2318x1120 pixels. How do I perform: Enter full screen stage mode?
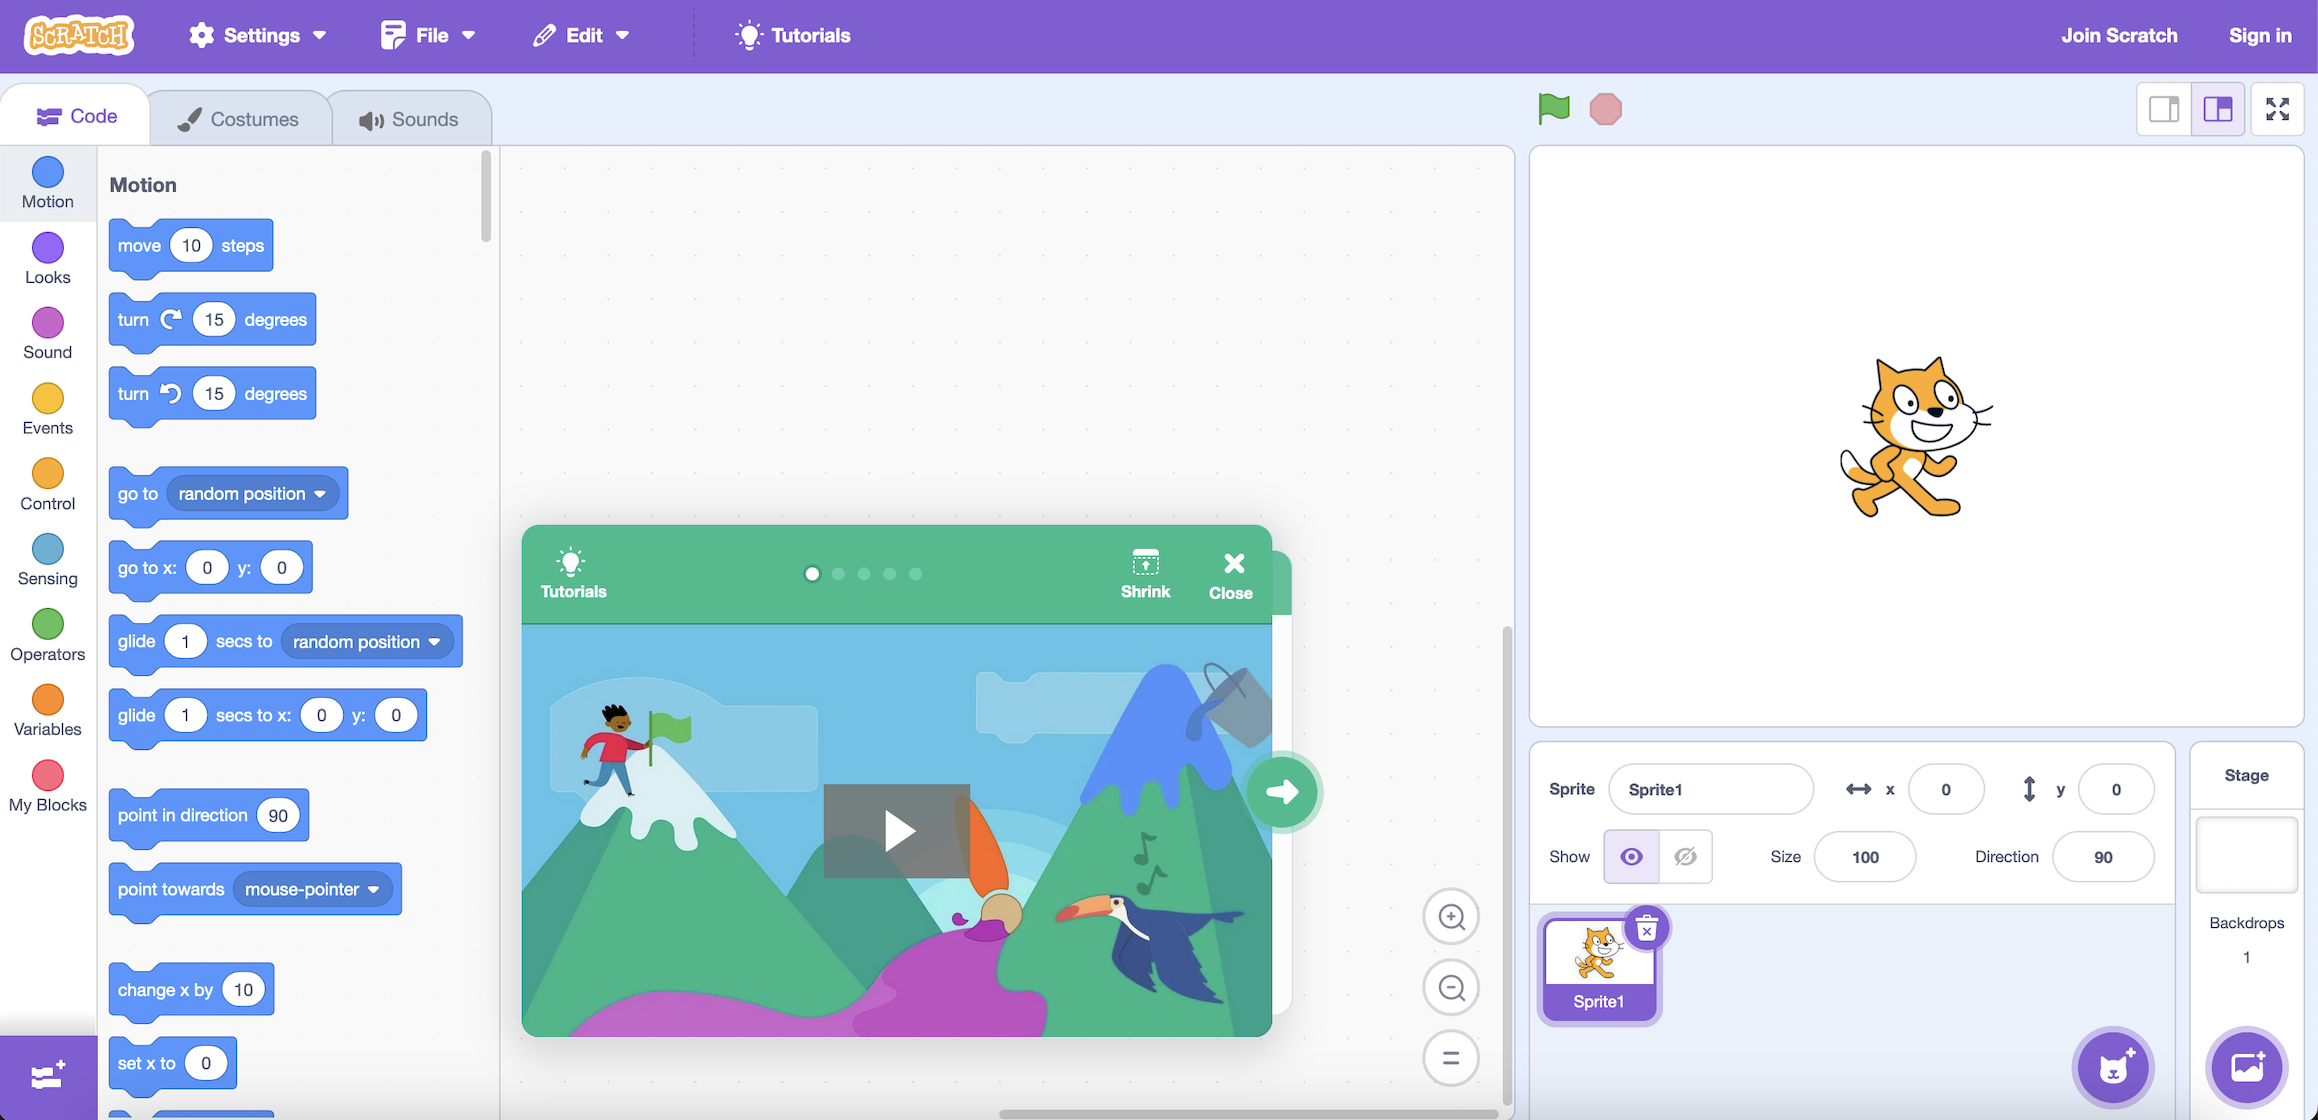2278,108
